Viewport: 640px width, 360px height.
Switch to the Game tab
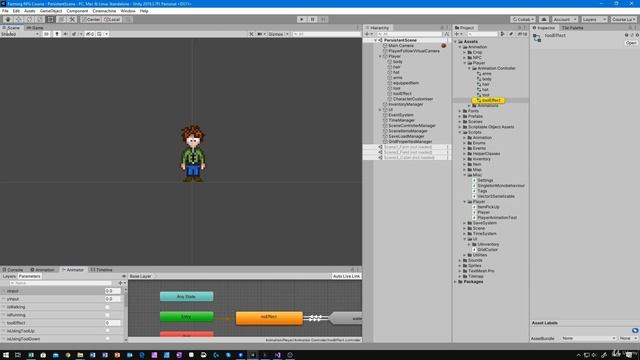[35, 28]
